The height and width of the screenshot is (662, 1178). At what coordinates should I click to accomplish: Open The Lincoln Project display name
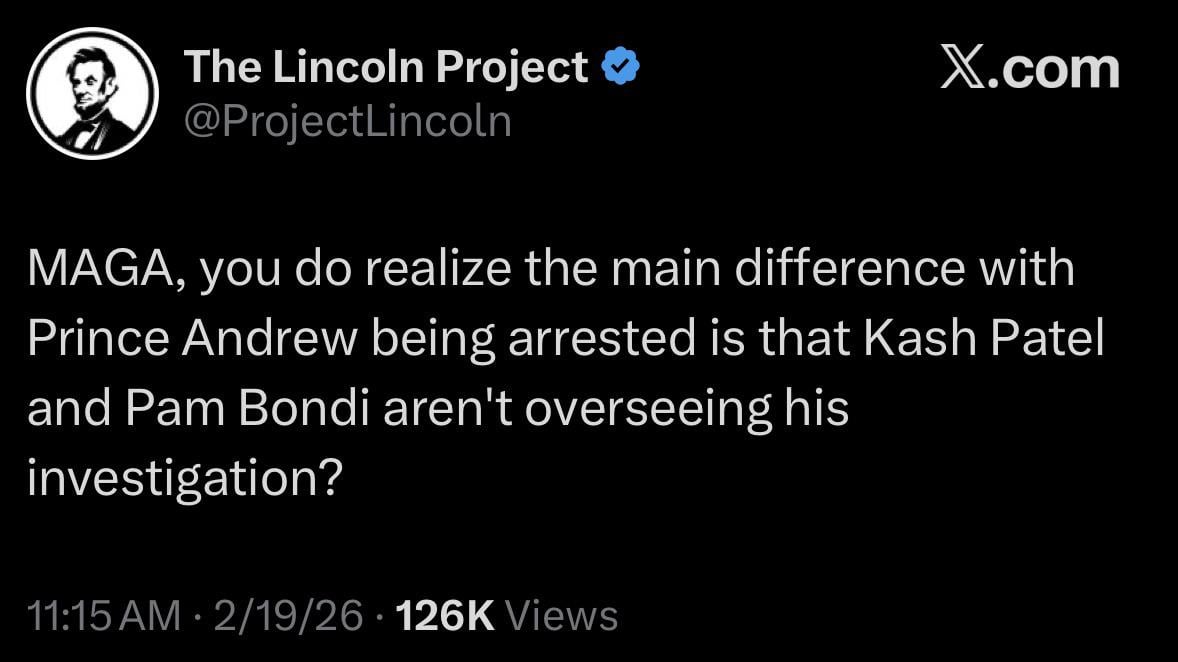click(386, 68)
